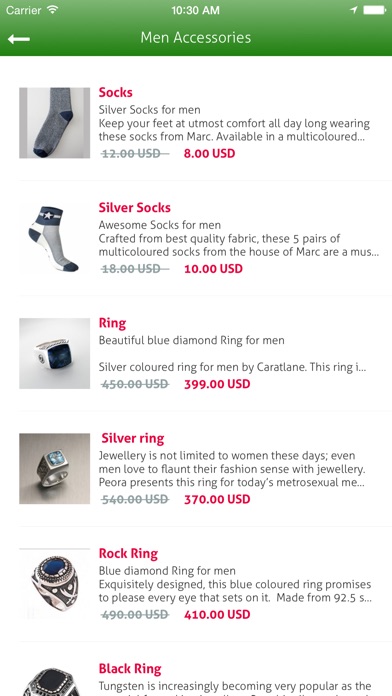Tap the 410.00 USD Rock Ring price
392x696 pixels.
coord(217,615)
